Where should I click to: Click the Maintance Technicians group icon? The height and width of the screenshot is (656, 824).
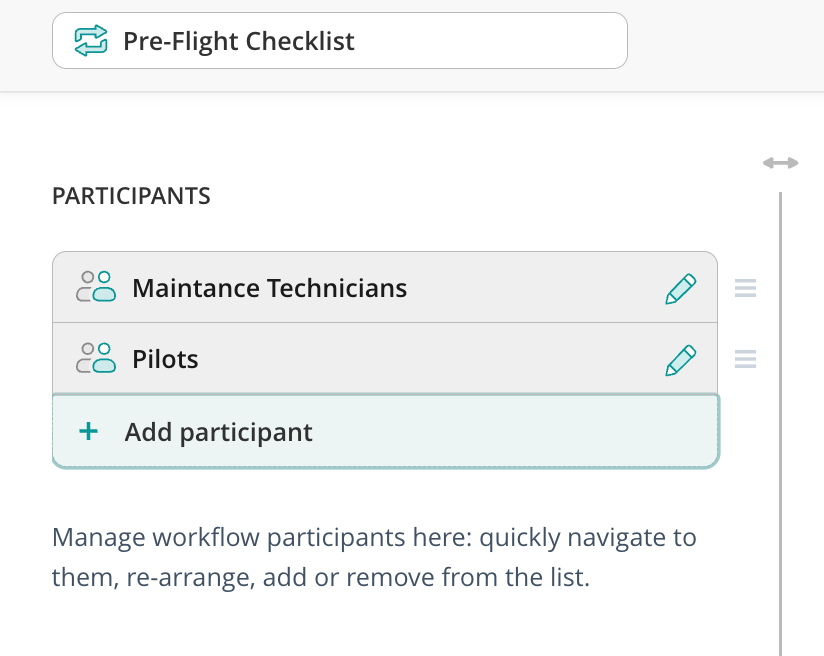tap(96, 288)
